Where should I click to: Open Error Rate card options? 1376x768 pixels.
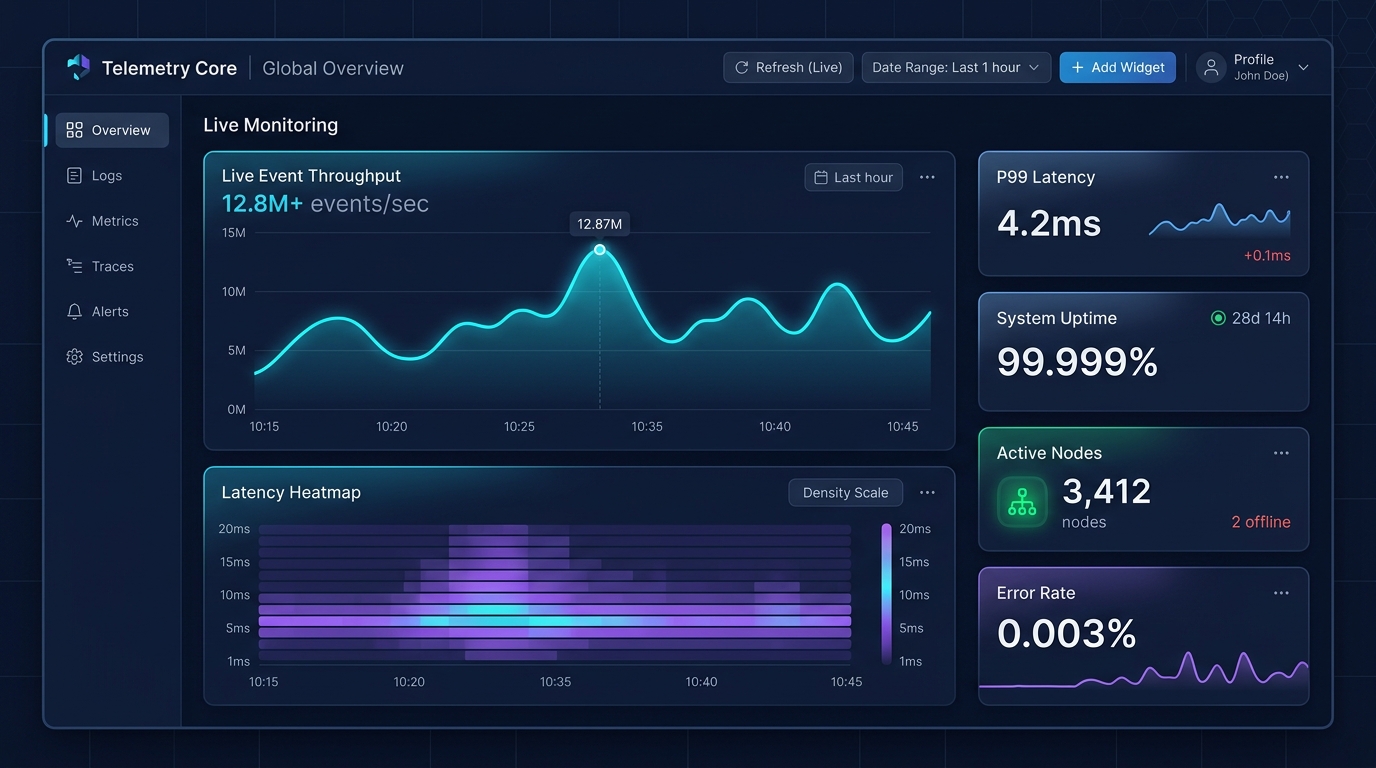click(x=1281, y=593)
